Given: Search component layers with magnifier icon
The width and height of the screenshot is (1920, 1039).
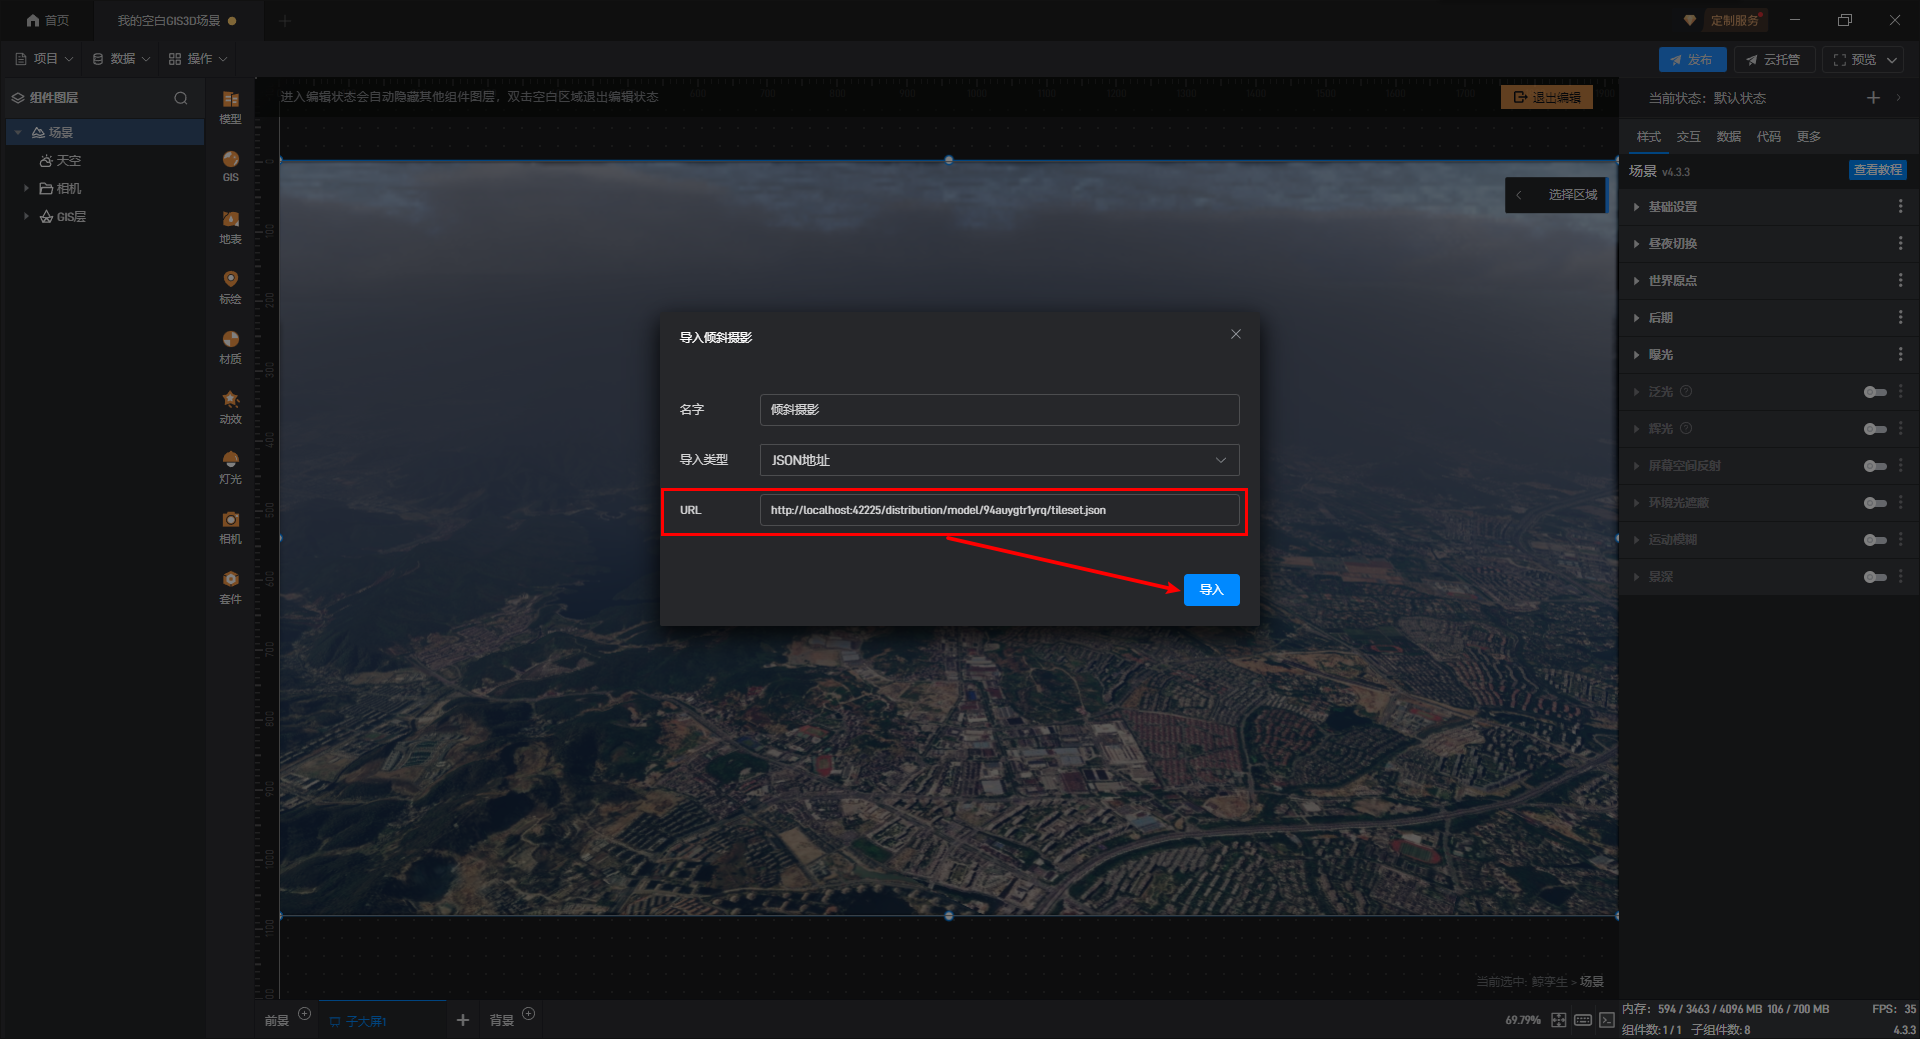Looking at the screenshot, I should (x=181, y=98).
